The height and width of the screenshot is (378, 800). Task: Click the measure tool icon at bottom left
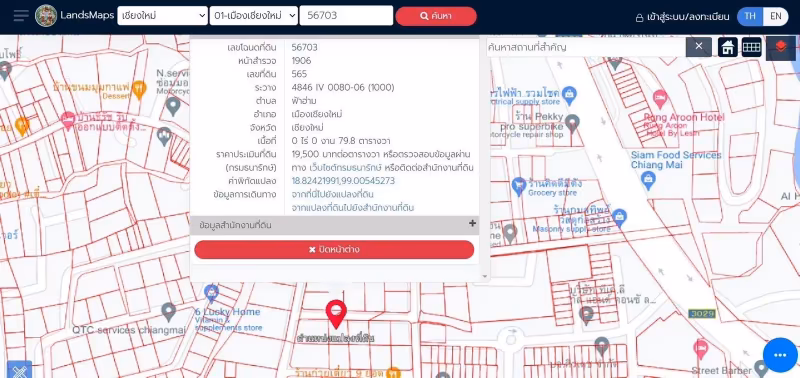coord(19,370)
